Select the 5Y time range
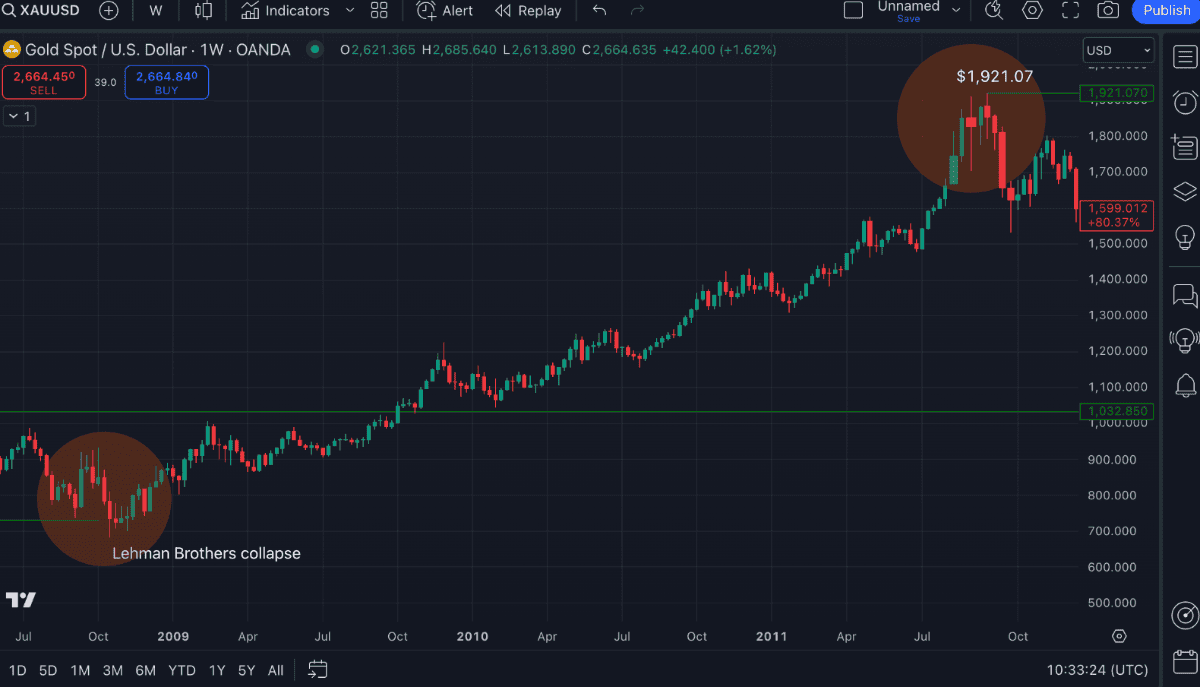Viewport: 1200px width, 687px height. (x=246, y=670)
